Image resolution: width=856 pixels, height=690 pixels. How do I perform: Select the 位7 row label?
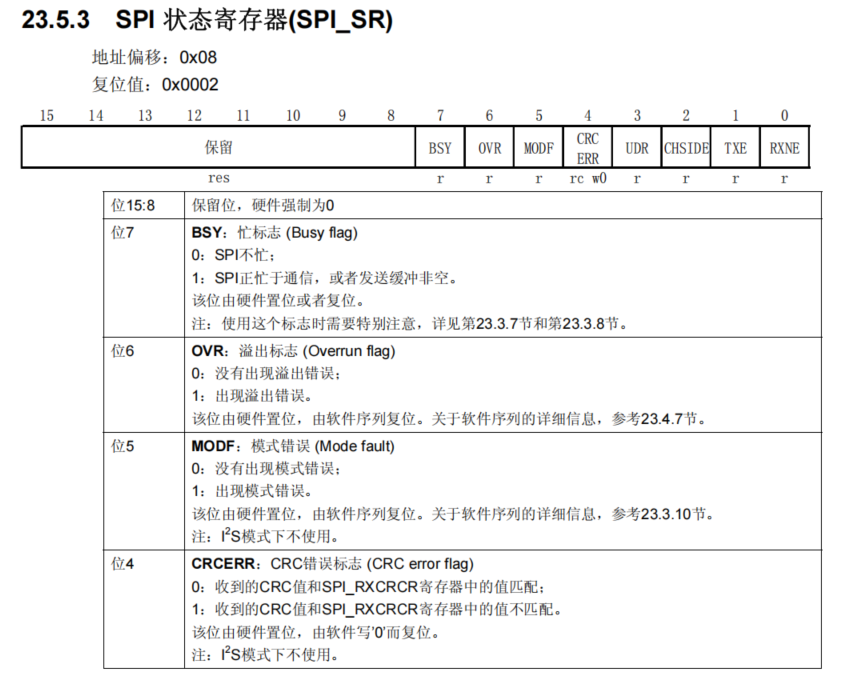click(x=122, y=230)
